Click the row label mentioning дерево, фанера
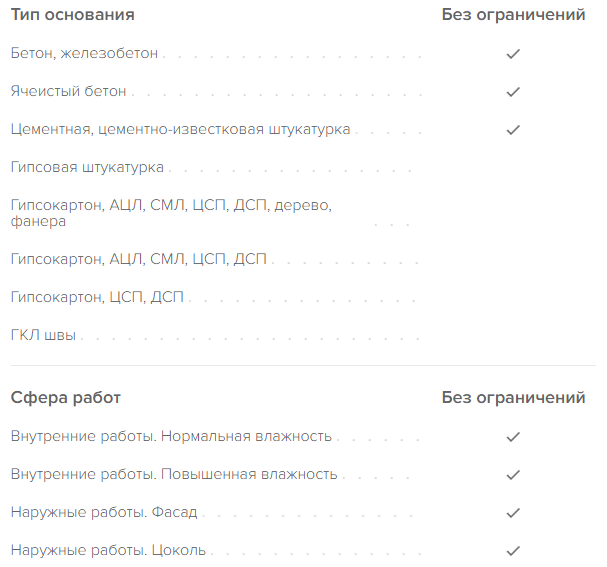607x567 pixels. 171,213
